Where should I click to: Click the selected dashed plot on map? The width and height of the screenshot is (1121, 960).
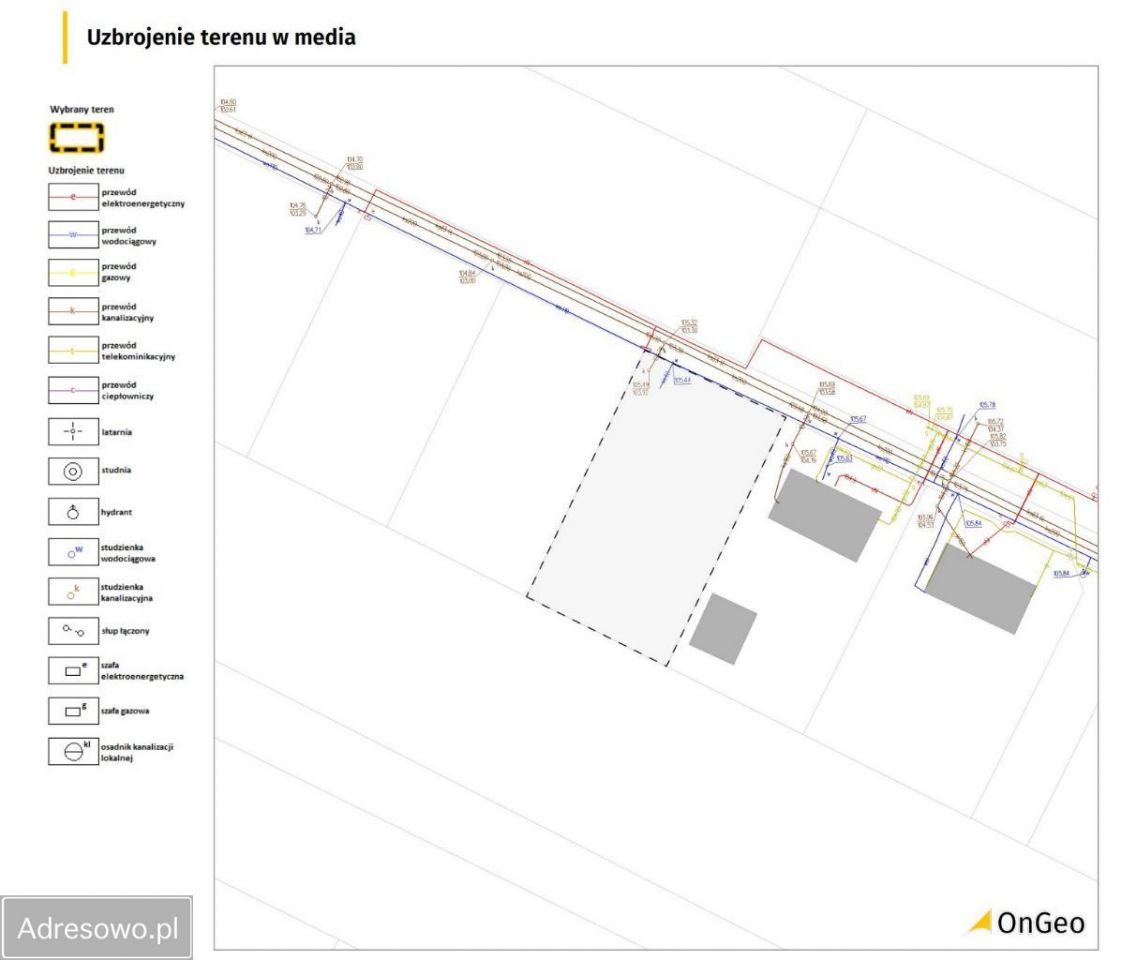[656, 508]
